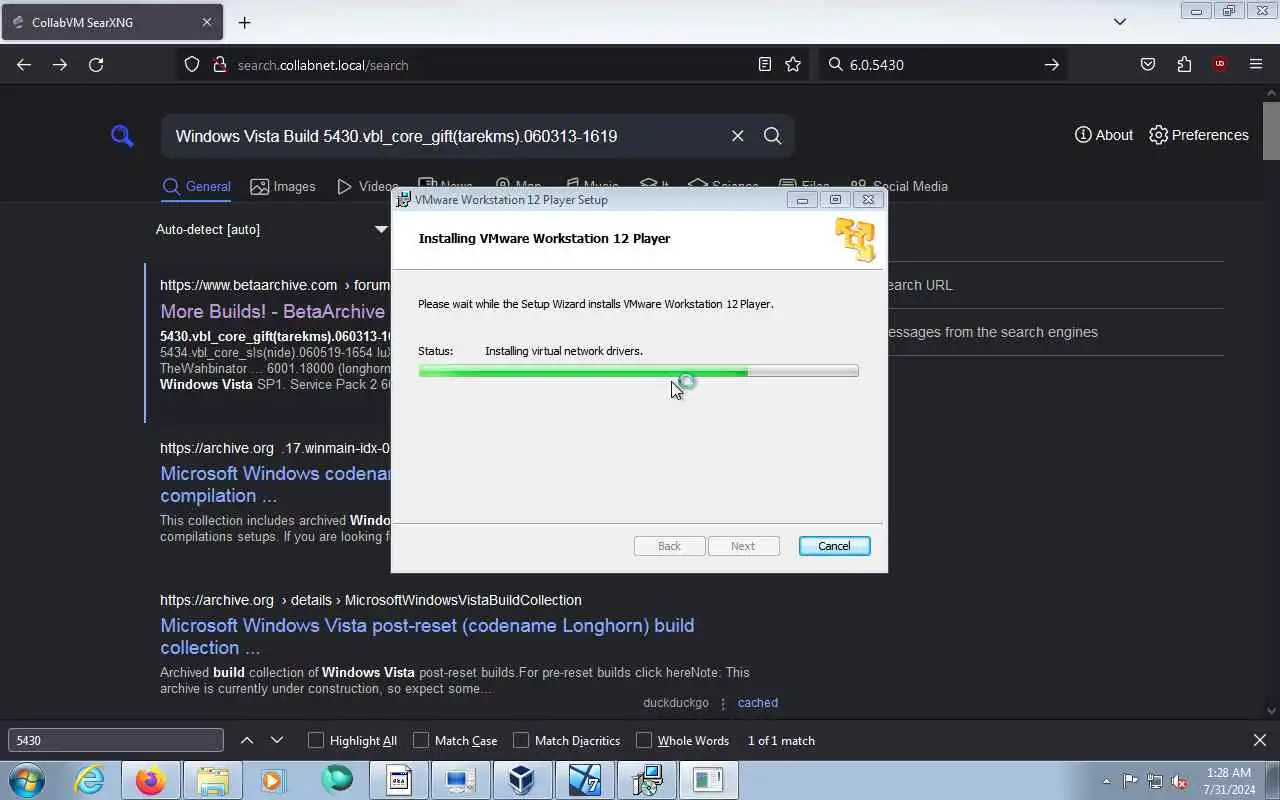Select the Videos search tab

tap(367, 186)
